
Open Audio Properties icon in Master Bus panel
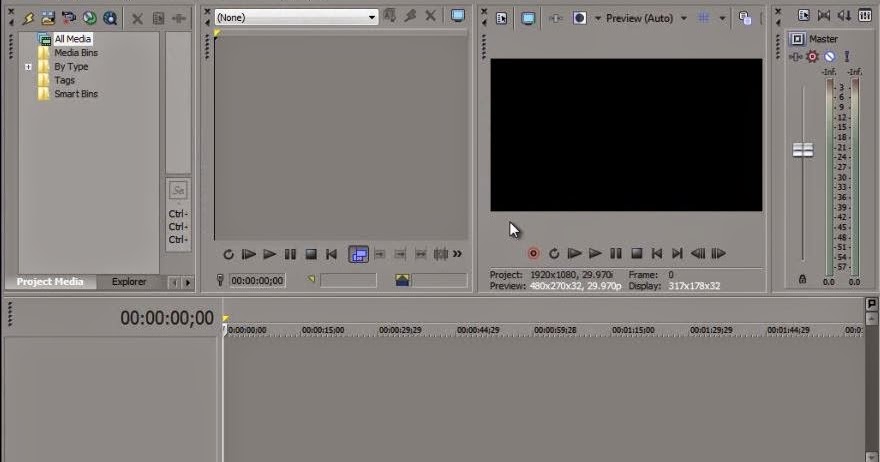click(804, 16)
